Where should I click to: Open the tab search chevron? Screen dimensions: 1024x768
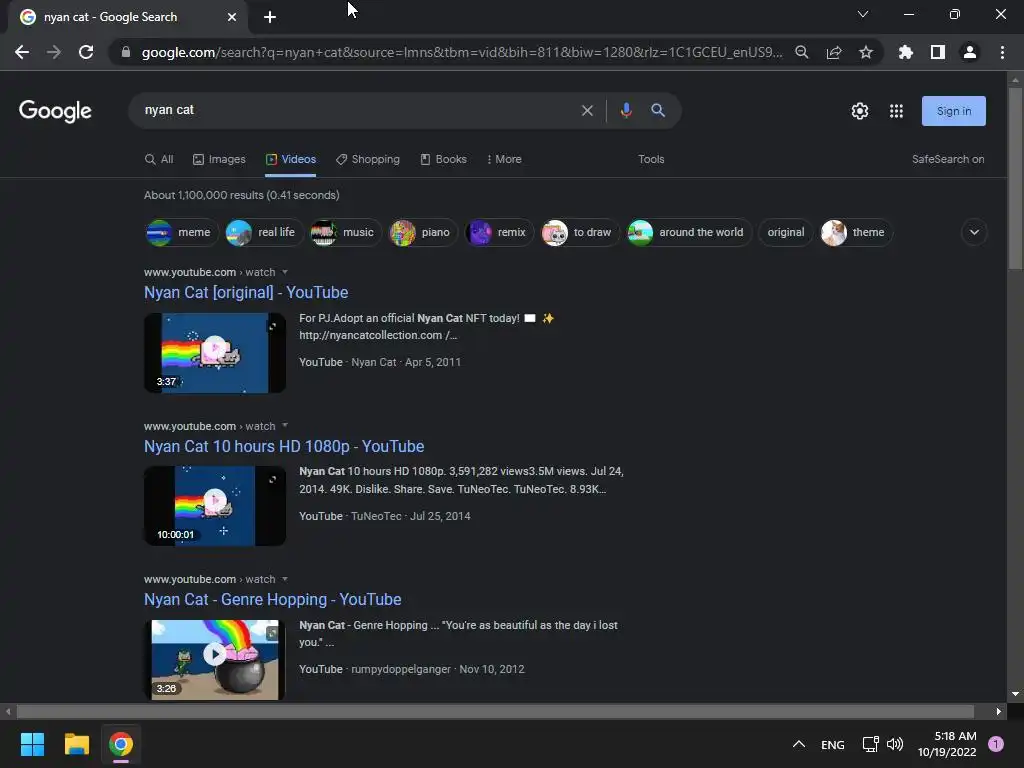tap(863, 14)
